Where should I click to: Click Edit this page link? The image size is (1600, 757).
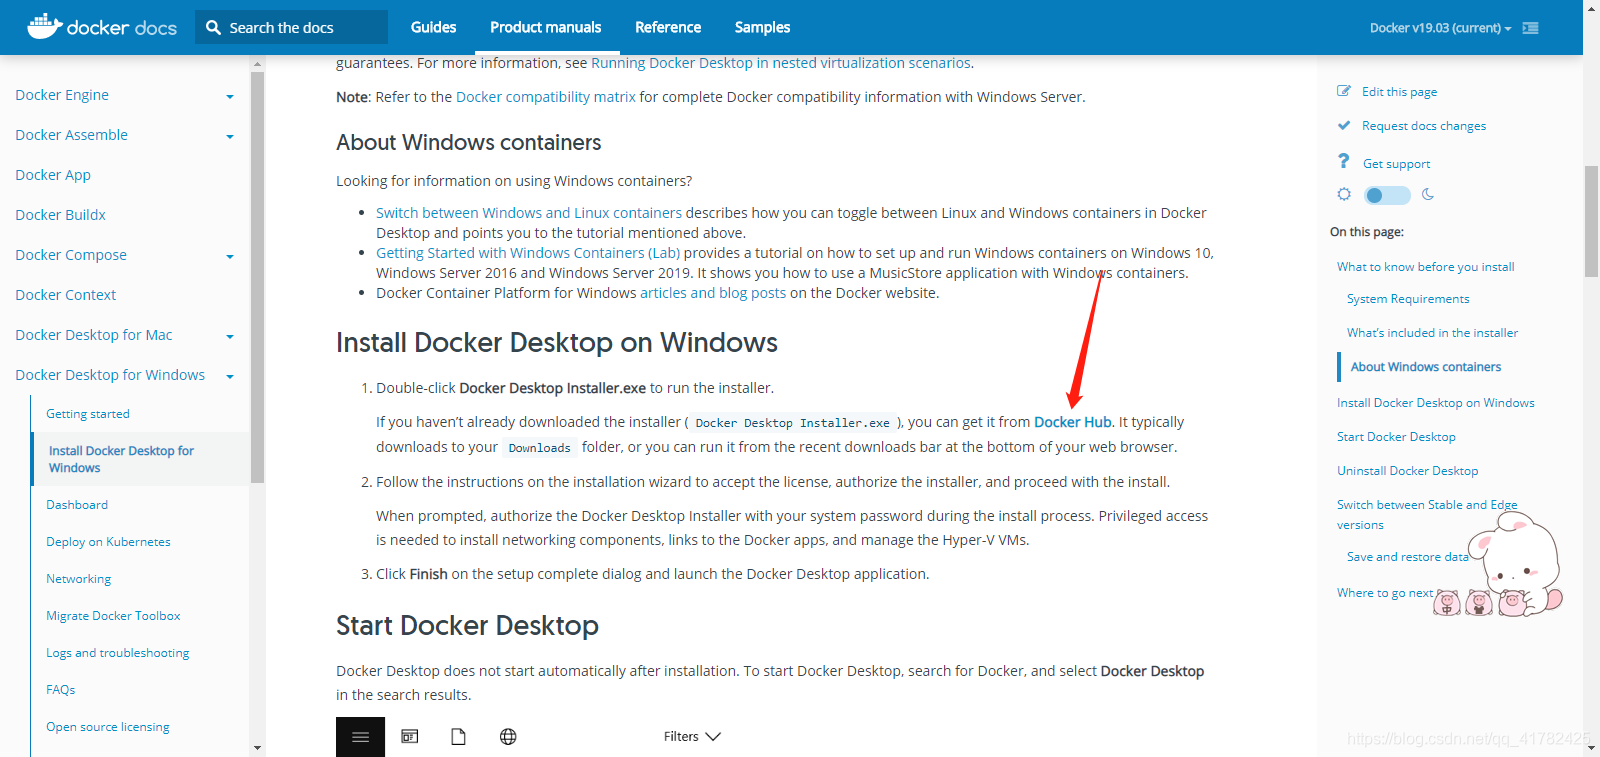pyautogui.click(x=1399, y=92)
